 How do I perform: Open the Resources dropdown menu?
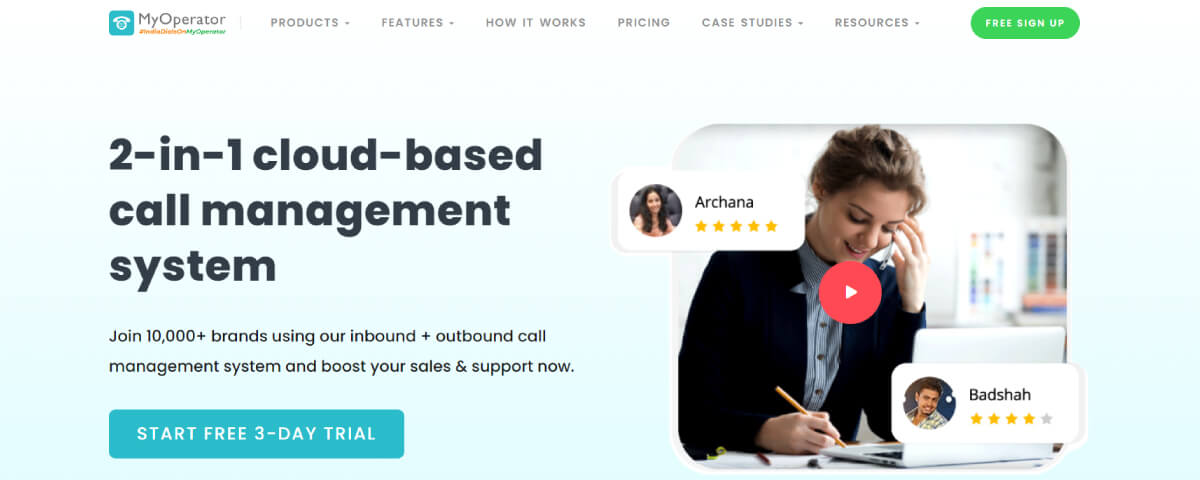[x=877, y=22]
